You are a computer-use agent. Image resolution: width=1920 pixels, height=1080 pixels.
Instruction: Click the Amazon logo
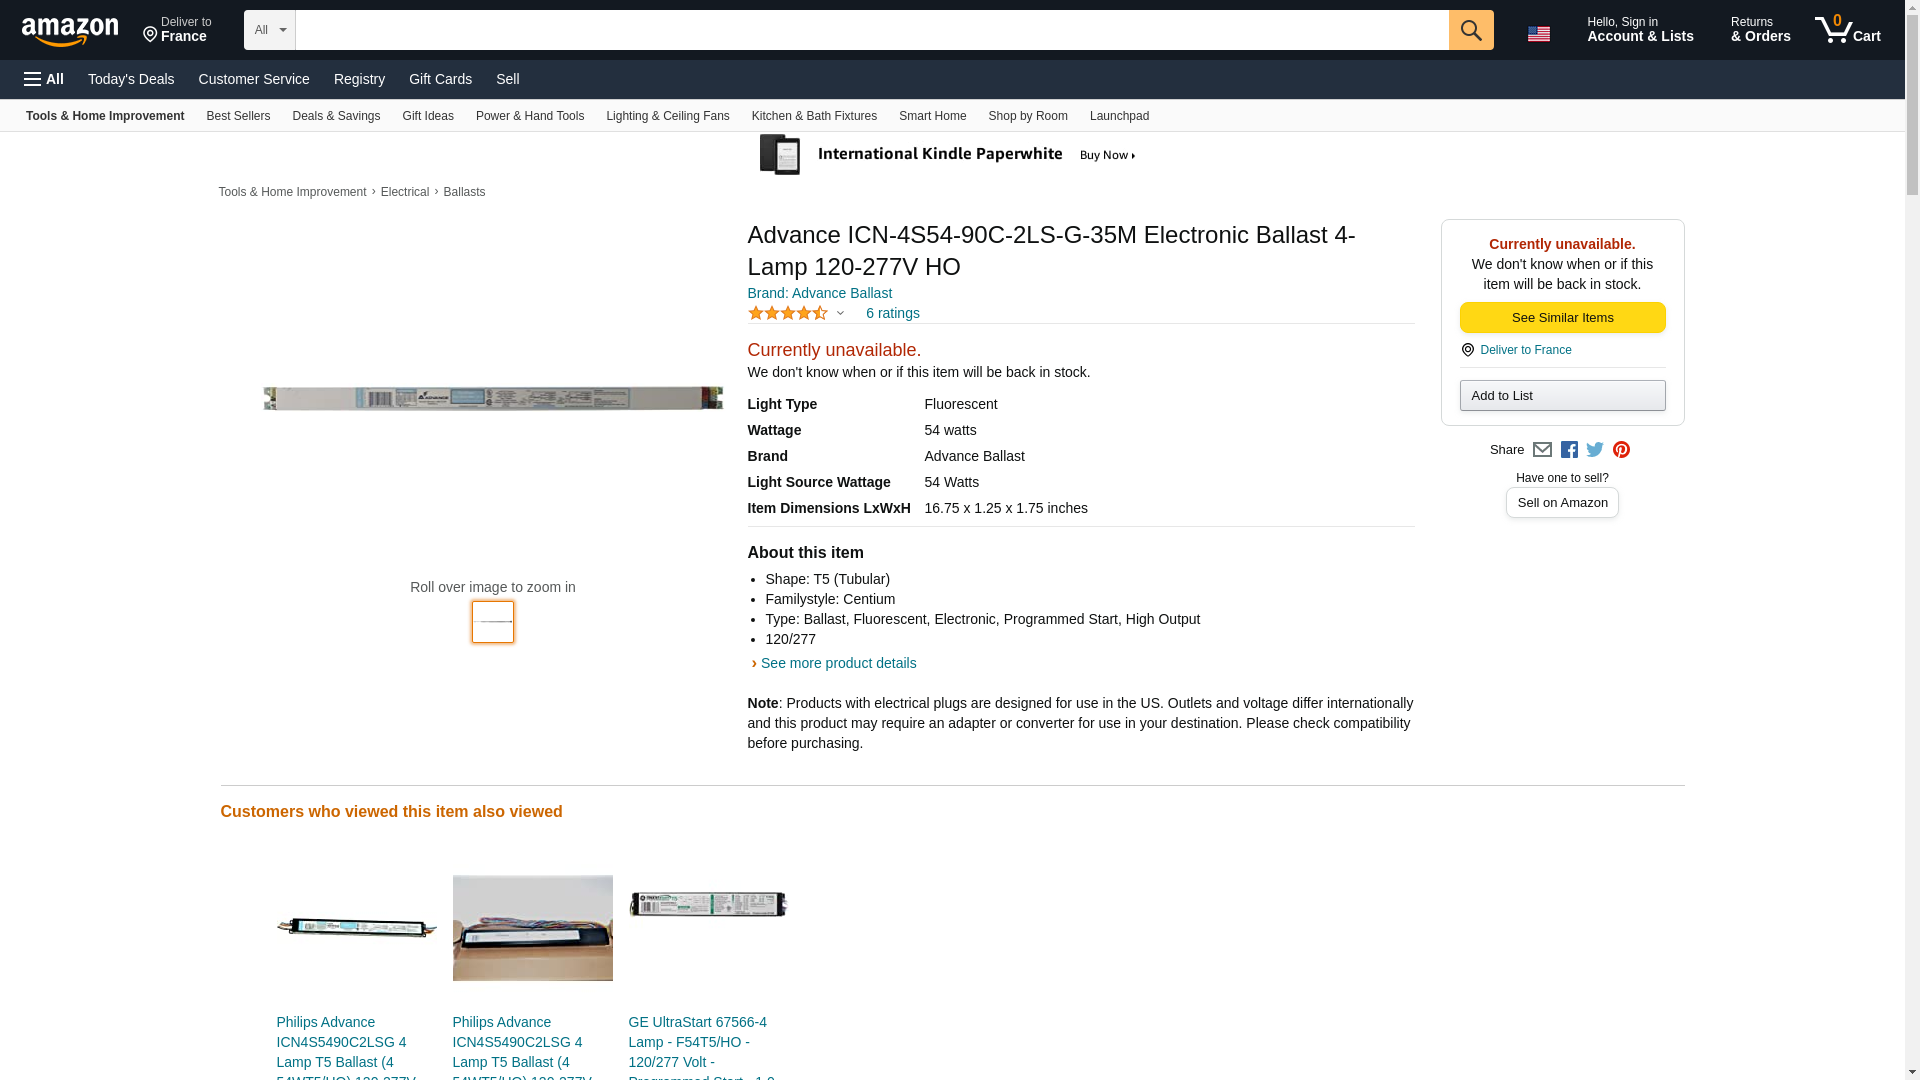(x=70, y=31)
